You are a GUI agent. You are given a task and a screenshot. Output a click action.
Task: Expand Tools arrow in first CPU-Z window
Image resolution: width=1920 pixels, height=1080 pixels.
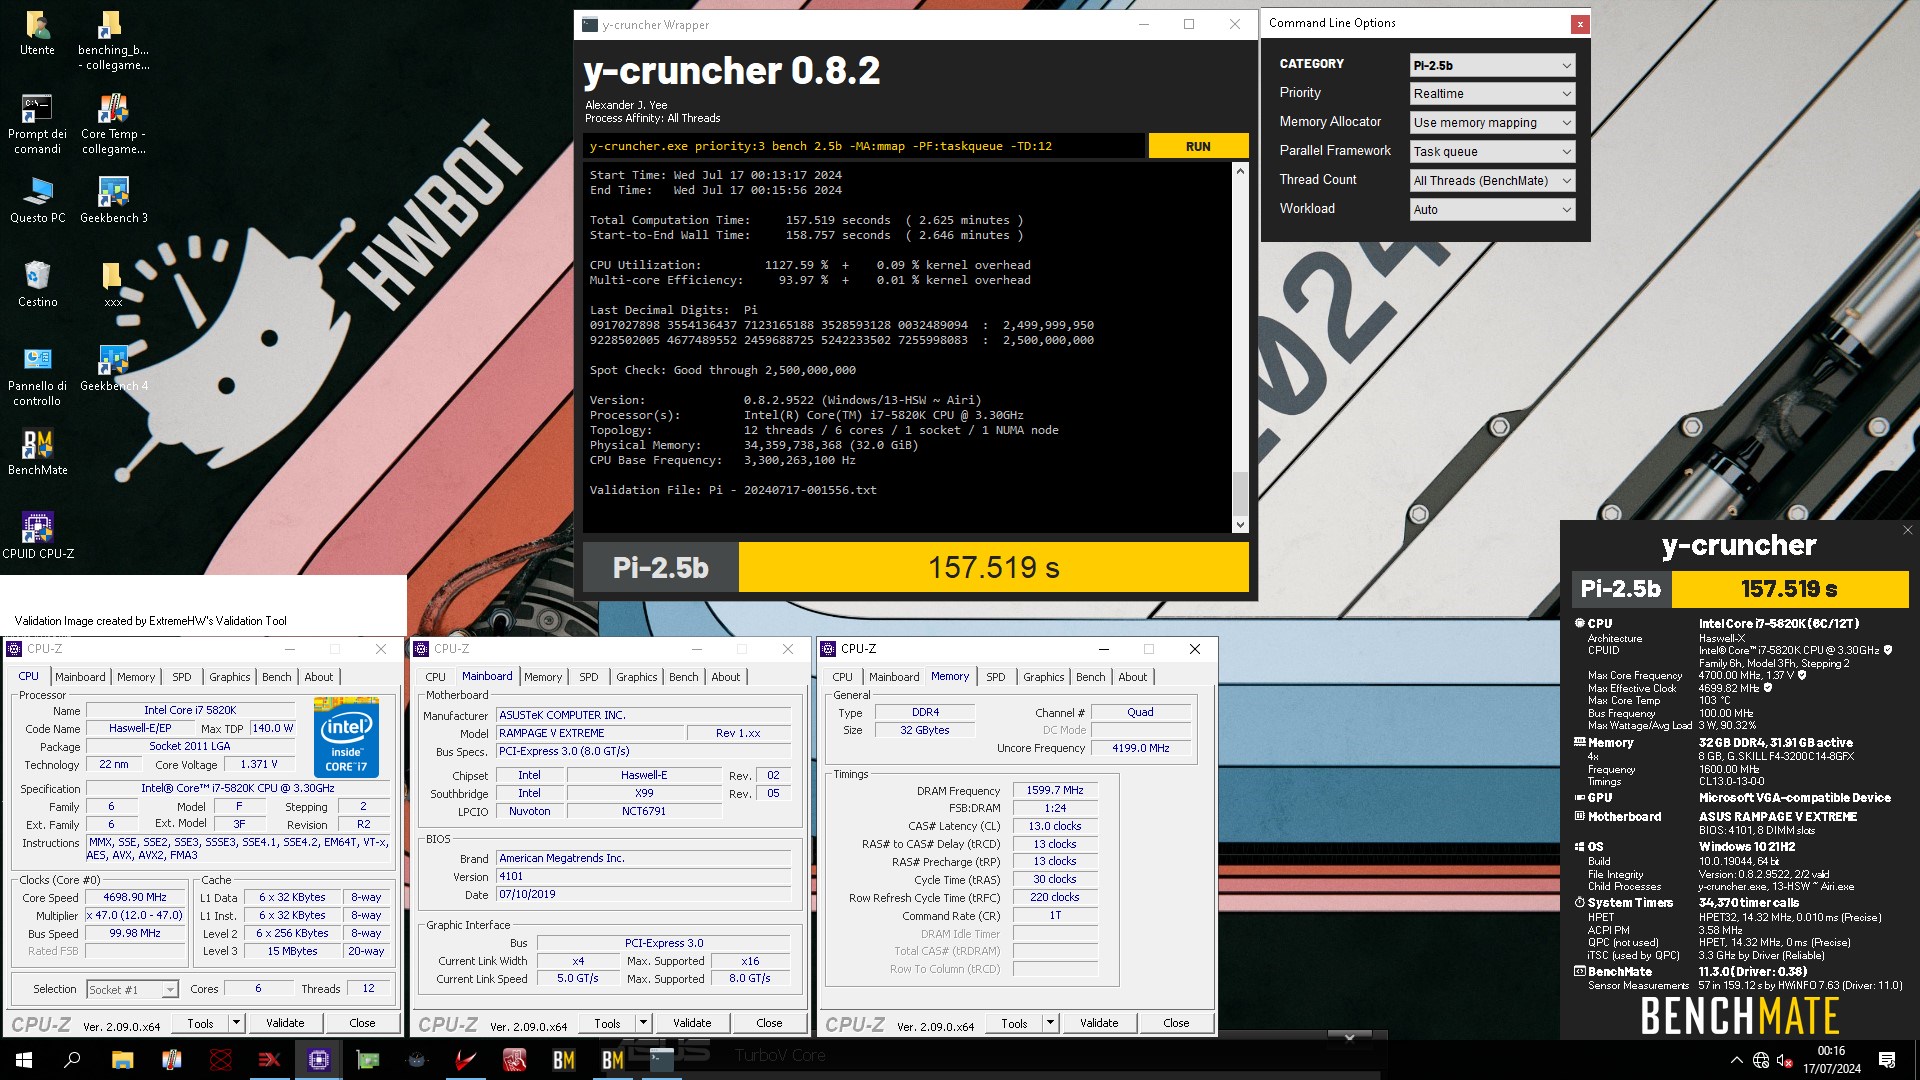point(236,1023)
